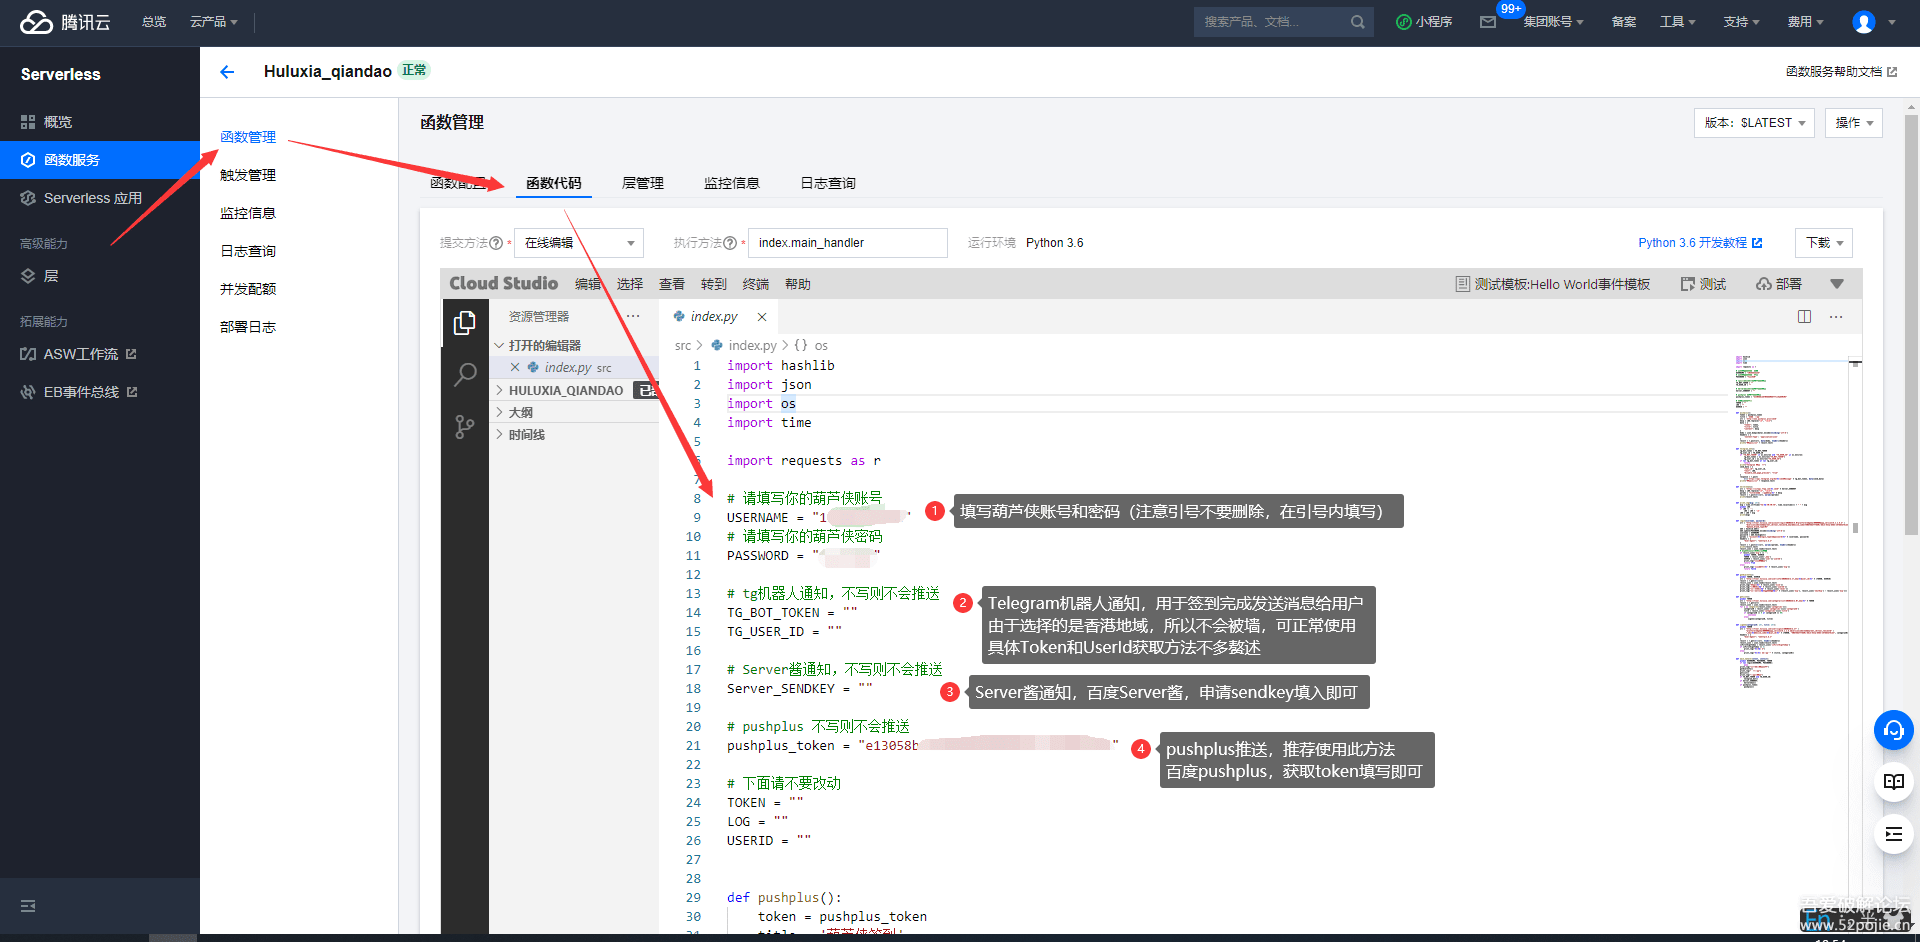Screen dimensions: 1920x942
Task: Open the 帮助 menu in Cloud Studio
Action: [798, 285]
